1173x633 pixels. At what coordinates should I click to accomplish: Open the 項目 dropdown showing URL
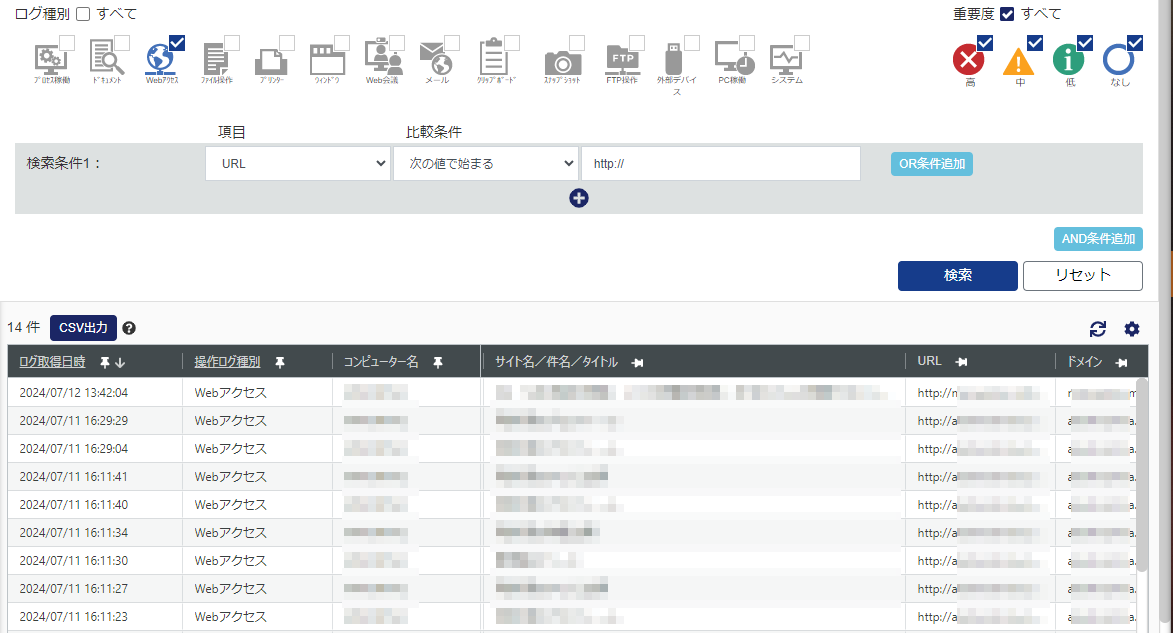click(x=298, y=163)
